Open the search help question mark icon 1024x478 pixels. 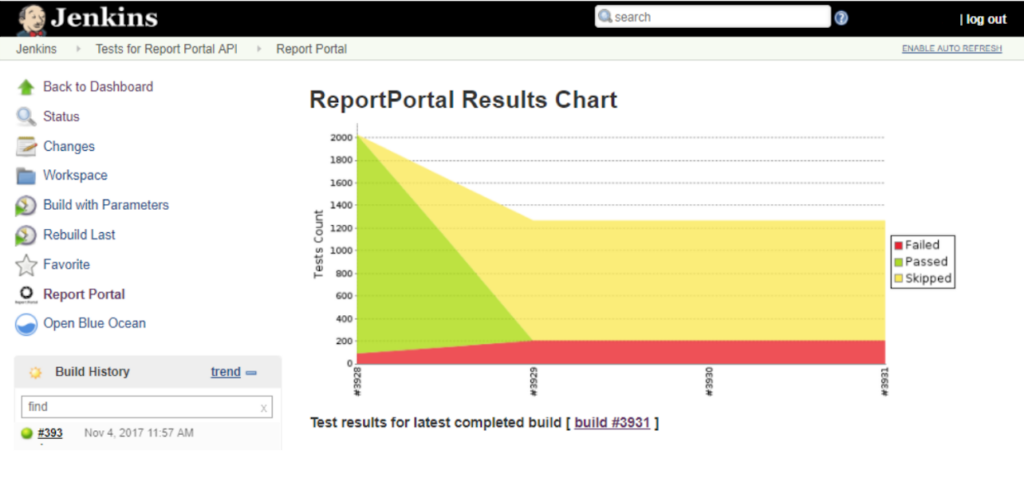841,18
